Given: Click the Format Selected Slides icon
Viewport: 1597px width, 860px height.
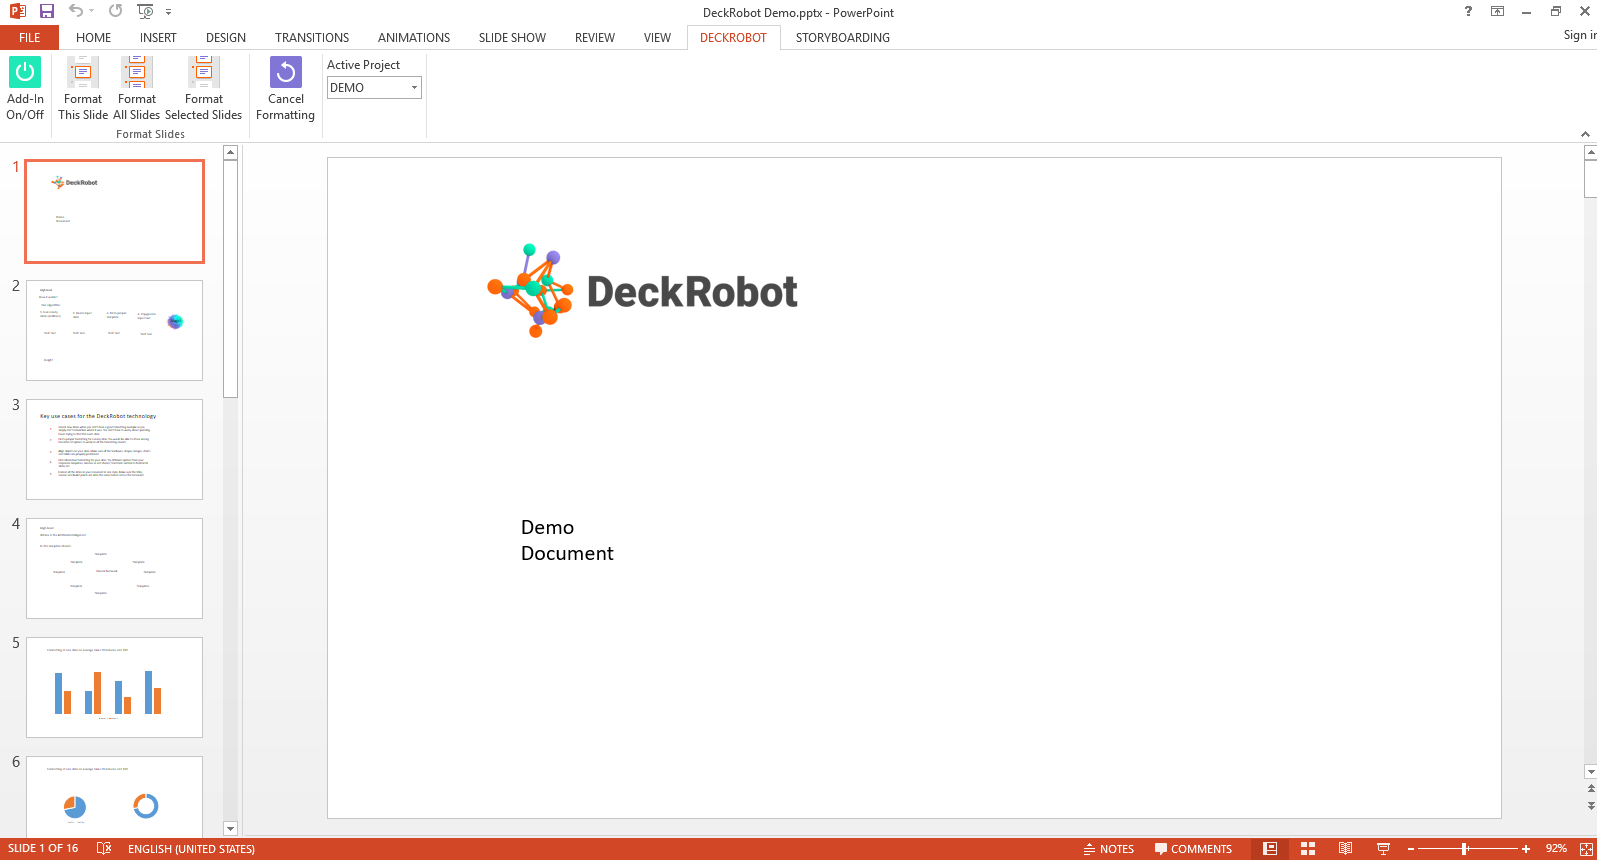Looking at the screenshot, I should (x=204, y=89).
